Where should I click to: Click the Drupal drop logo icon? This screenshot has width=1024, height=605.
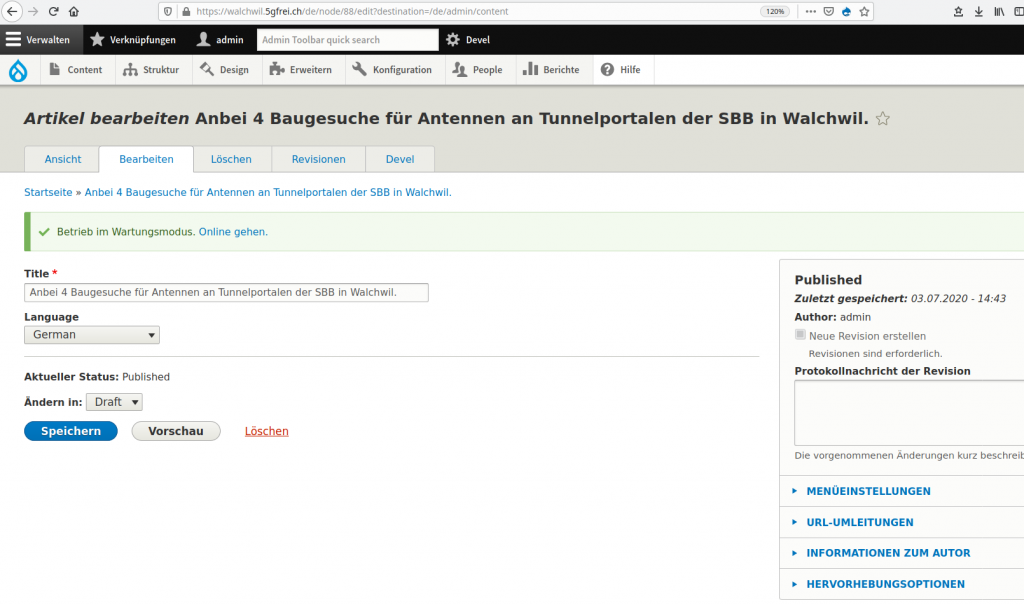pyautogui.click(x=19, y=70)
